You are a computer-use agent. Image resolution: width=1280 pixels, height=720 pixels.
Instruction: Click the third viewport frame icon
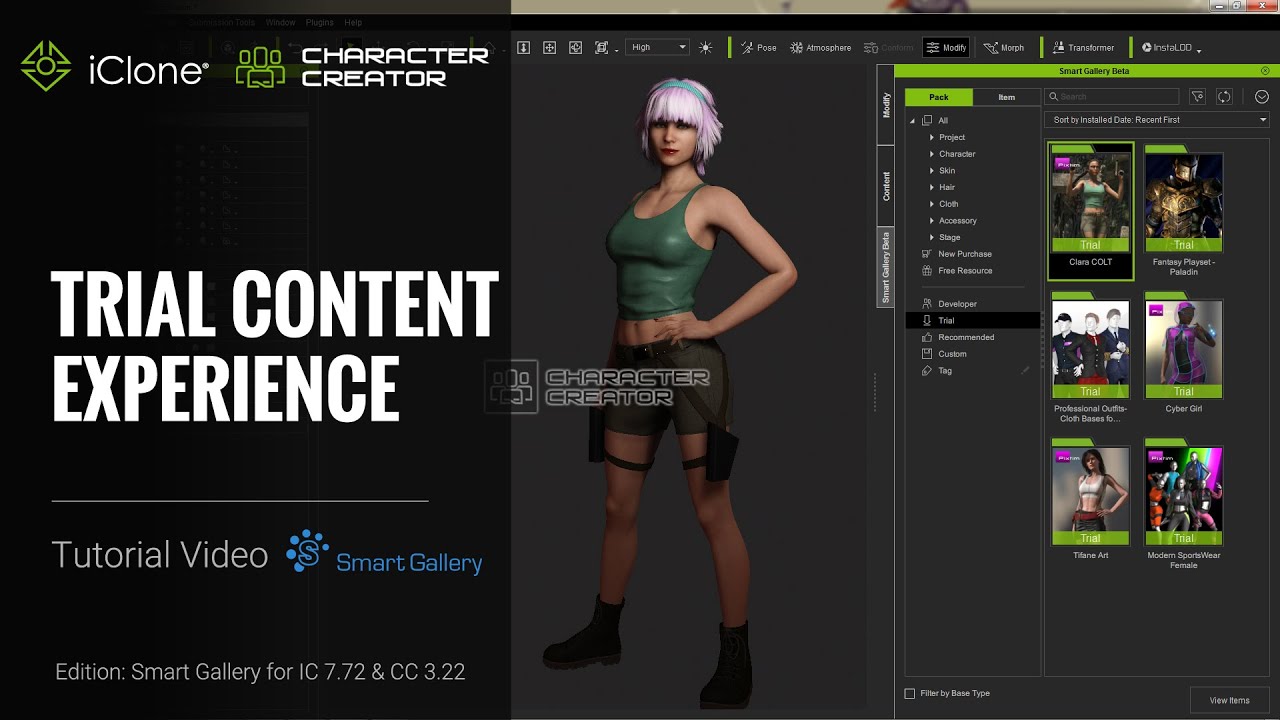pos(575,47)
